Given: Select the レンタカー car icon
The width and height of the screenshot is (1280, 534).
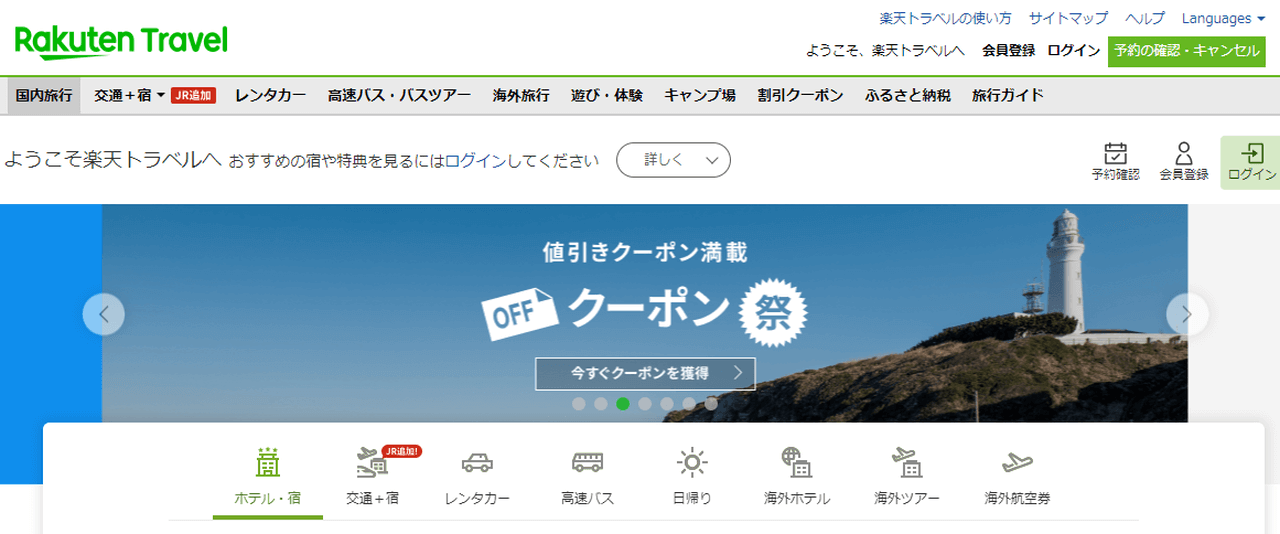Looking at the screenshot, I should click(x=477, y=462).
